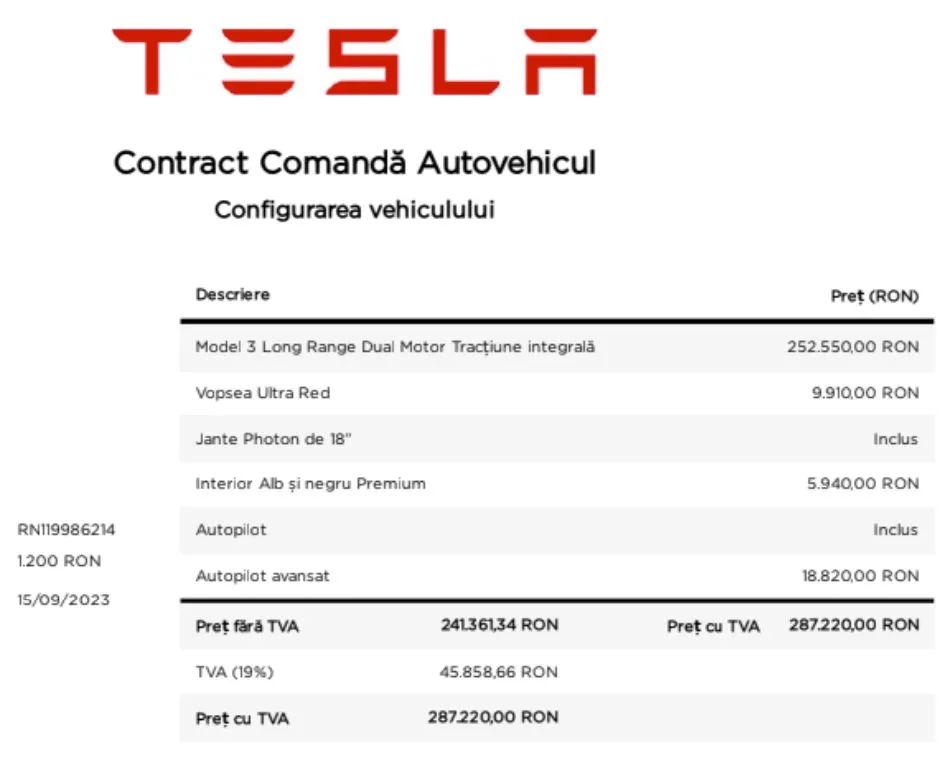Click the 18.820,00 RON Autopilot avansat price
Image resolution: width=943 pixels, height=775 pixels.
860,576
